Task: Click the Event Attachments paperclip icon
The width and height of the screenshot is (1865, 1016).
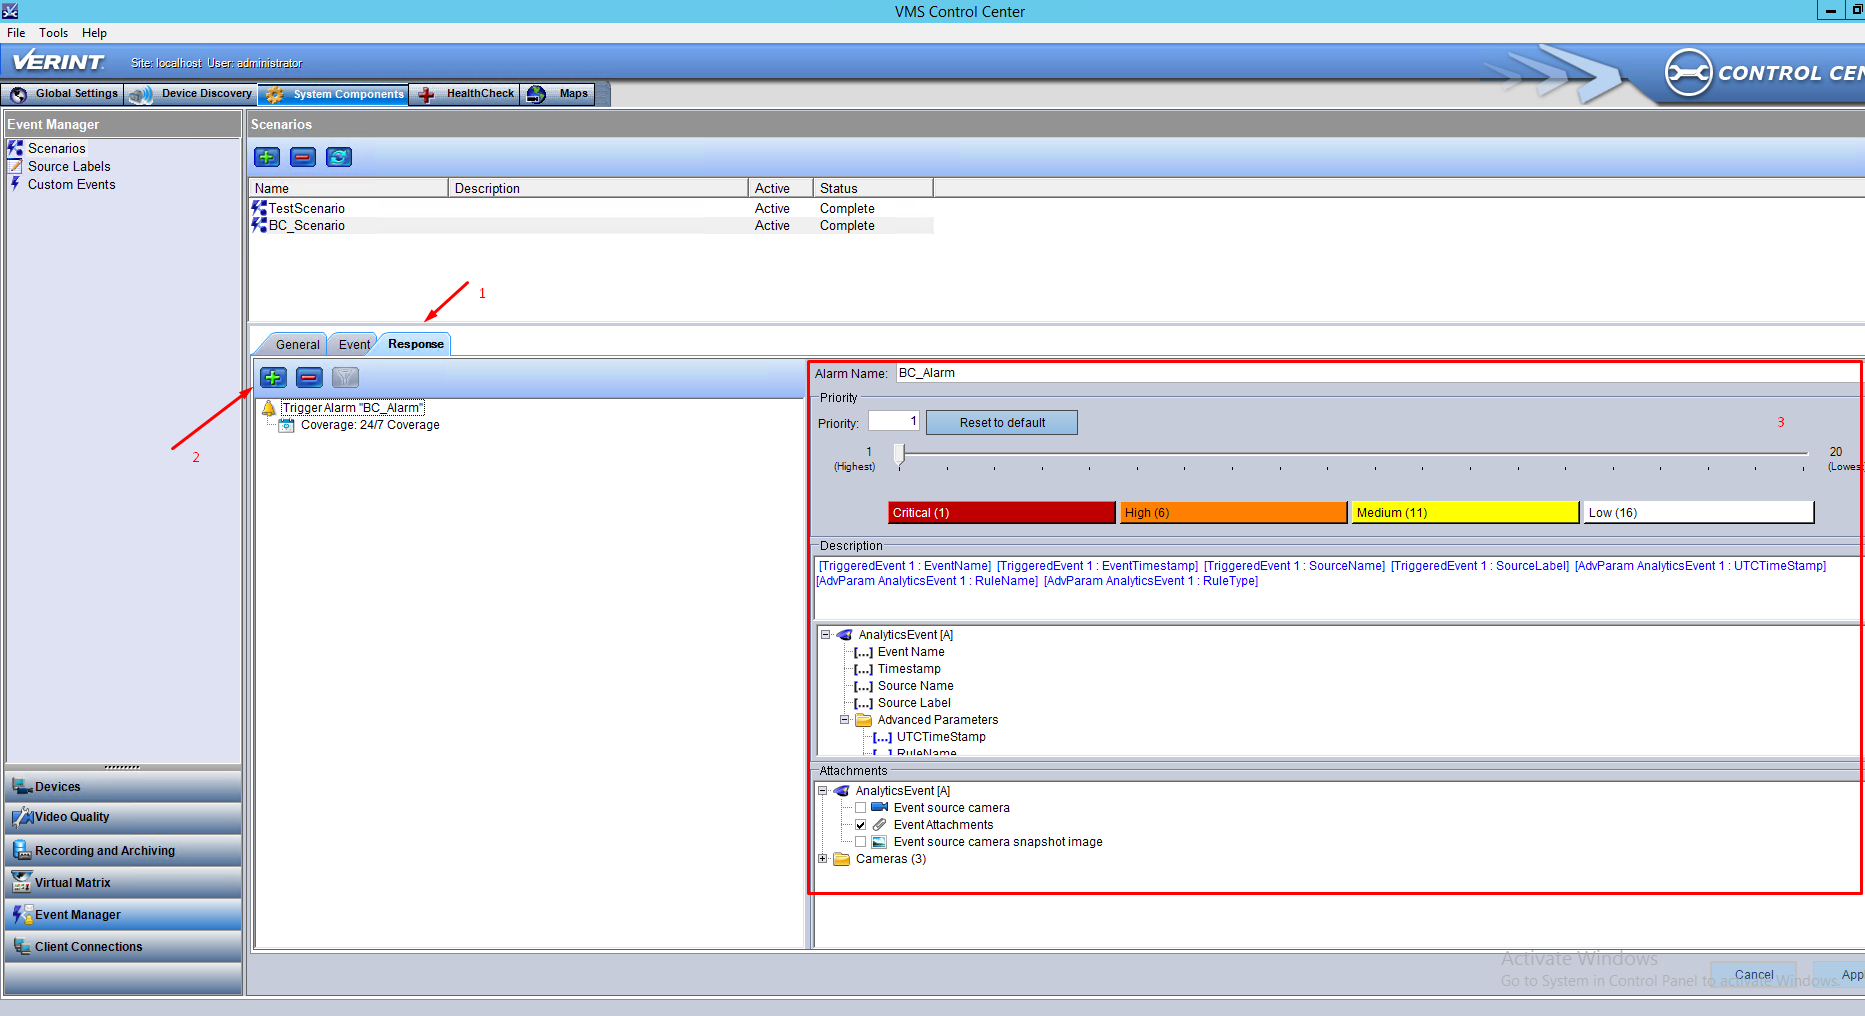Action: [x=879, y=824]
